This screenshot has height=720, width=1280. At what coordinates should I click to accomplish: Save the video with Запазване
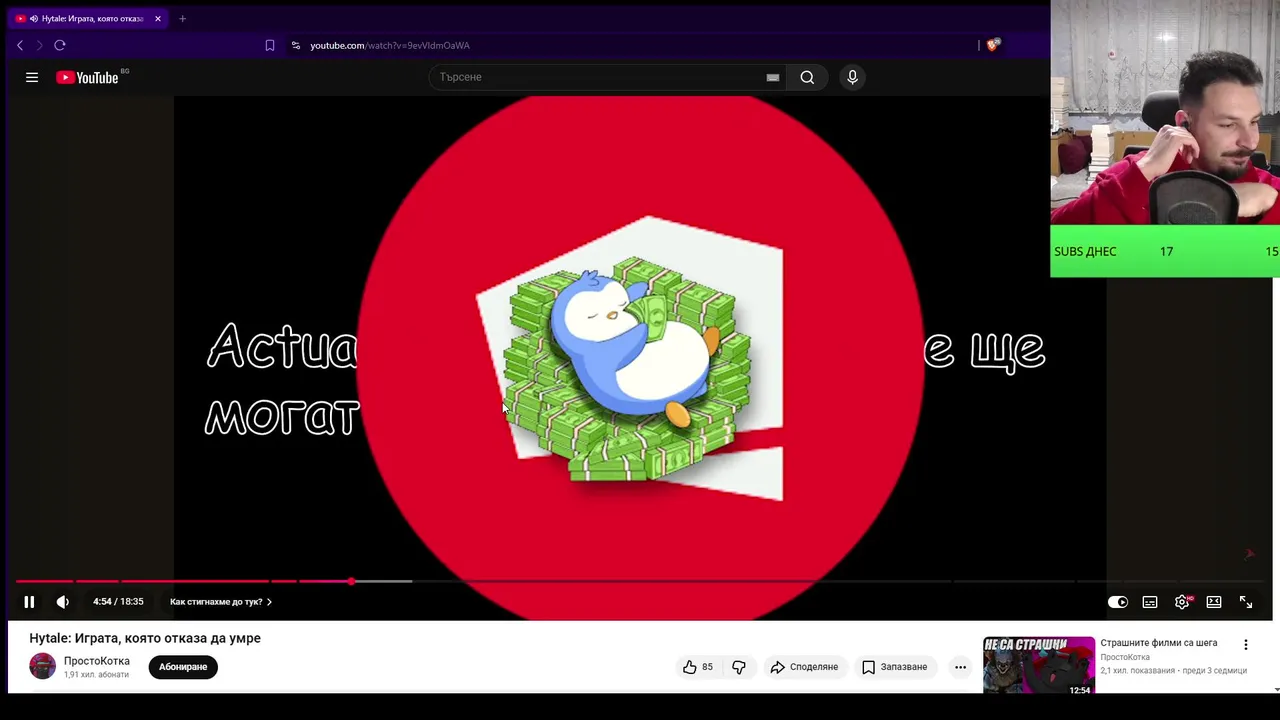click(x=894, y=667)
